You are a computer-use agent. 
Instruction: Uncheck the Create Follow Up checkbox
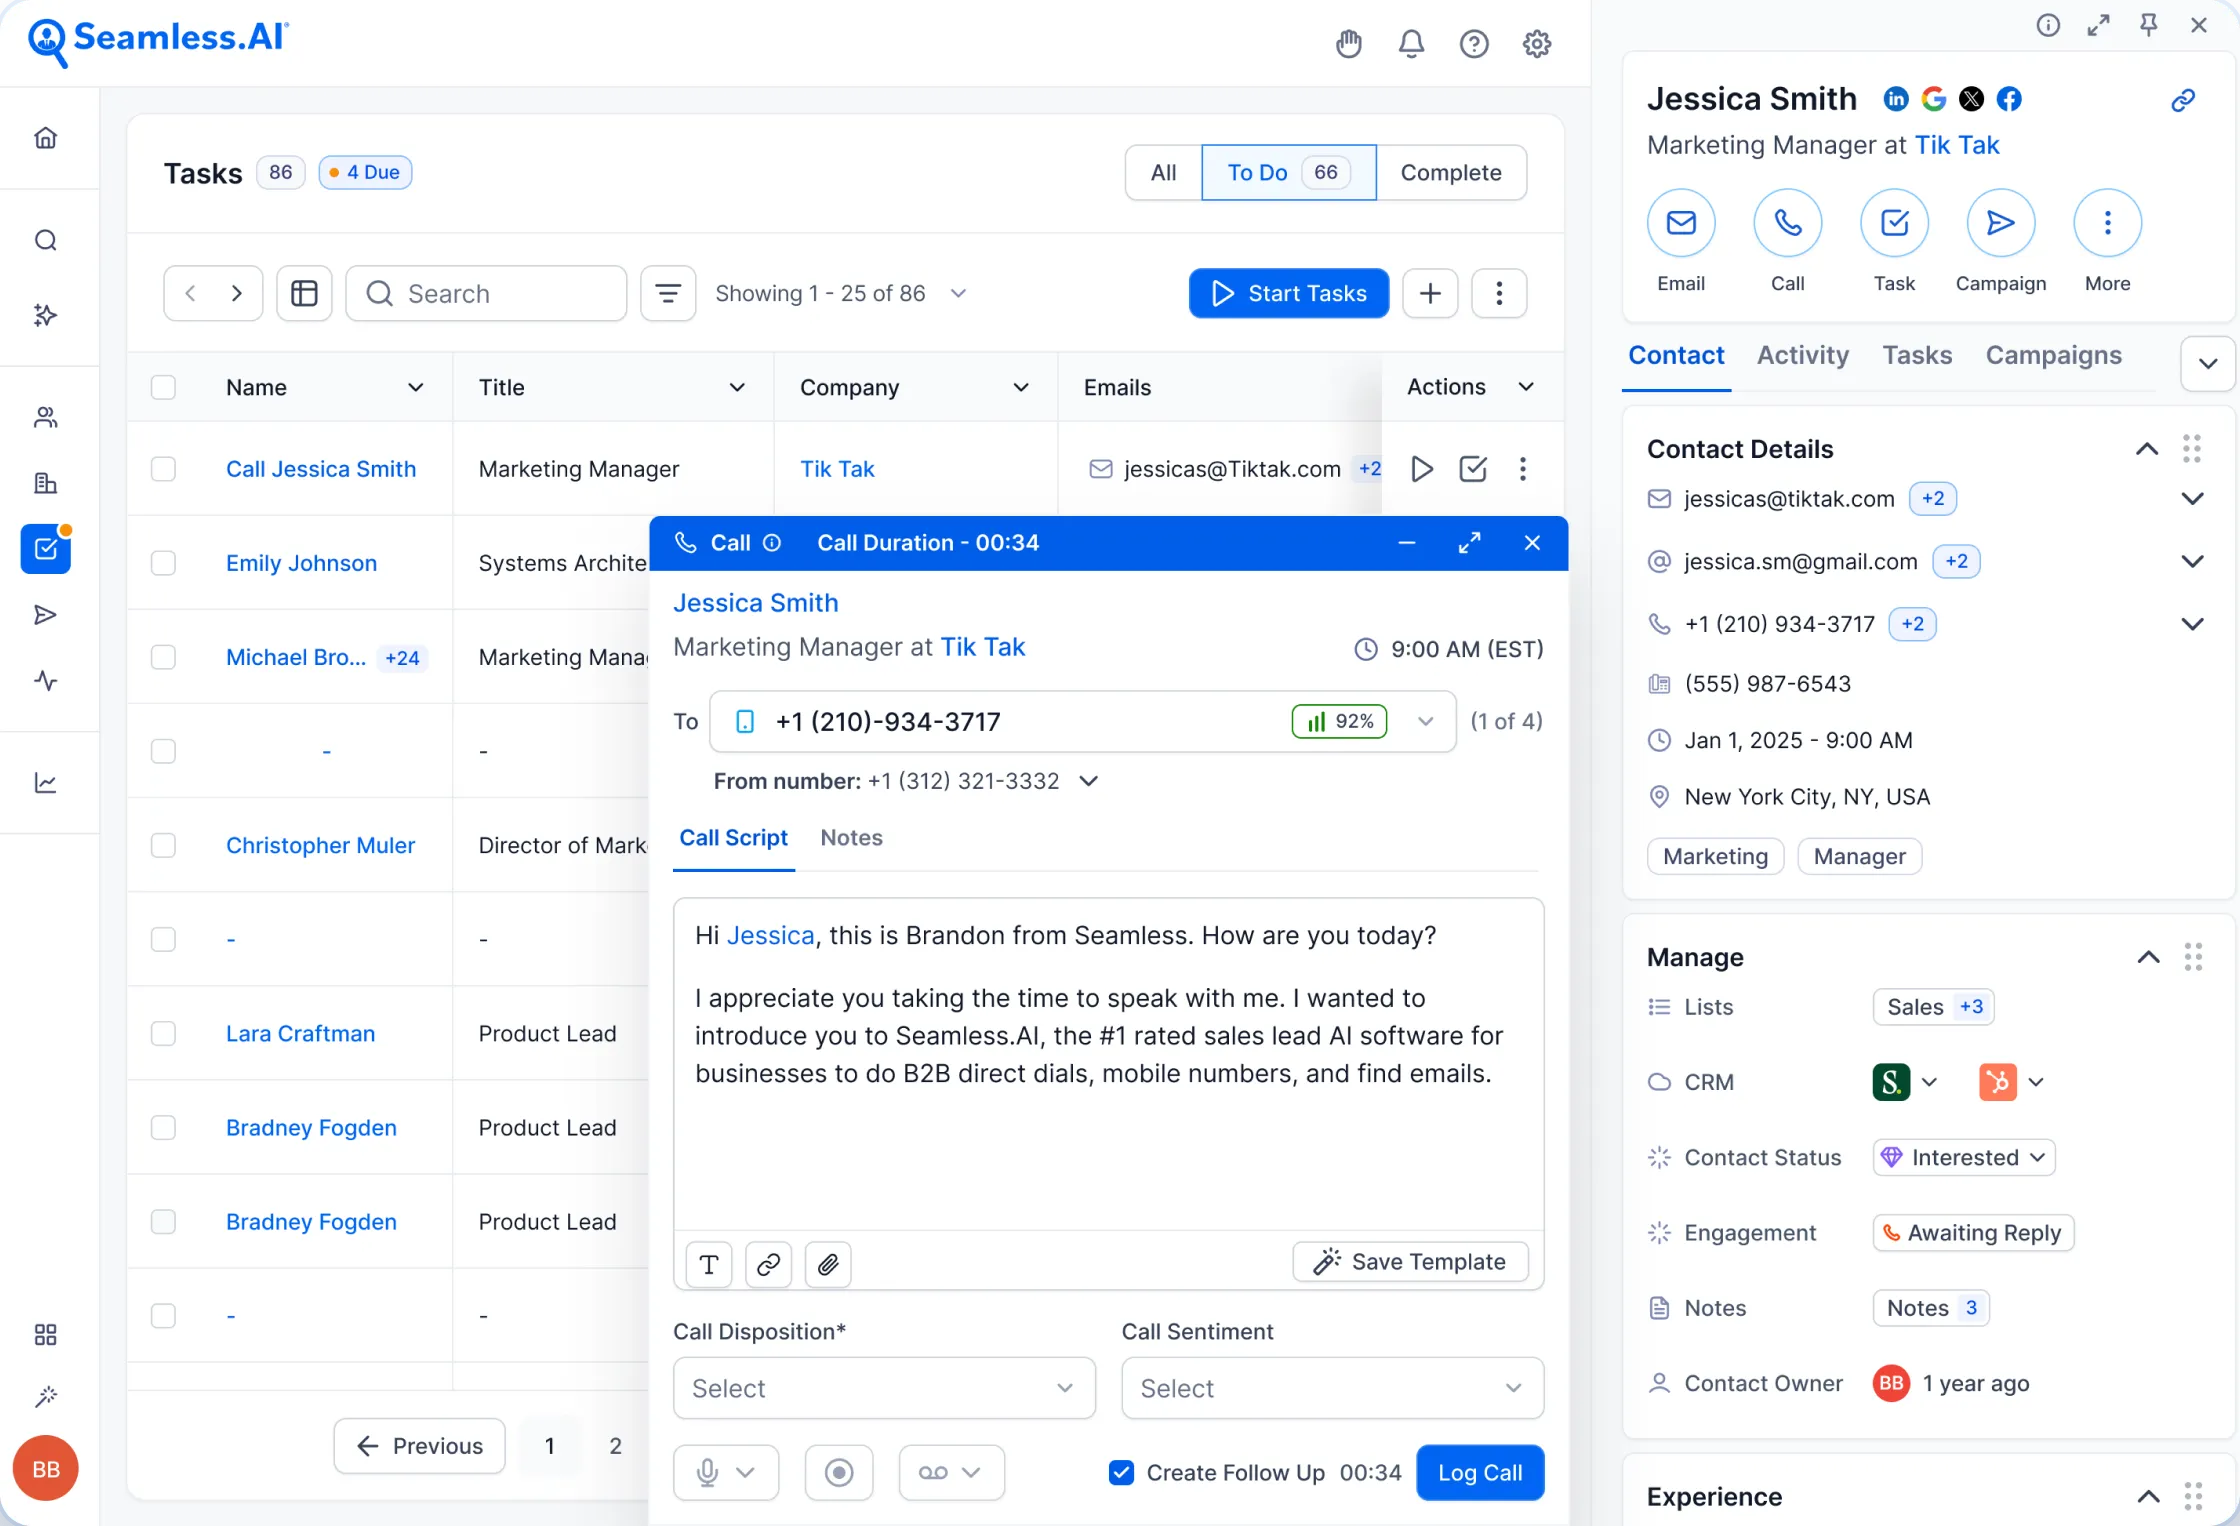(x=1122, y=1472)
